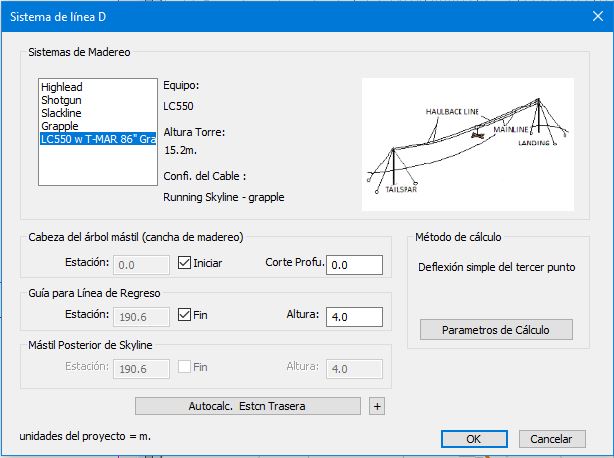This screenshot has width=614, height=458.
Task: Uncheck Fin for Guía para Línea de Regreso
Action: 184,316
